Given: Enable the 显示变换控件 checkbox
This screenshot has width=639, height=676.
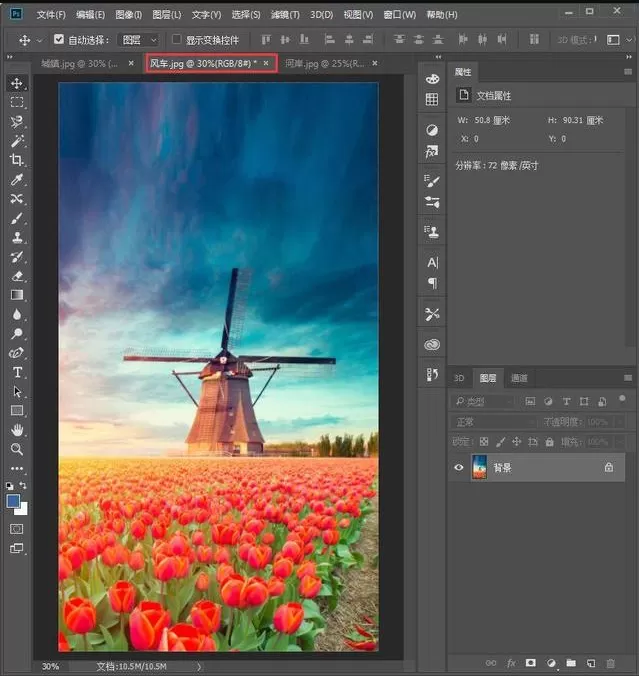Looking at the screenshot, I should tap(176, 40).
